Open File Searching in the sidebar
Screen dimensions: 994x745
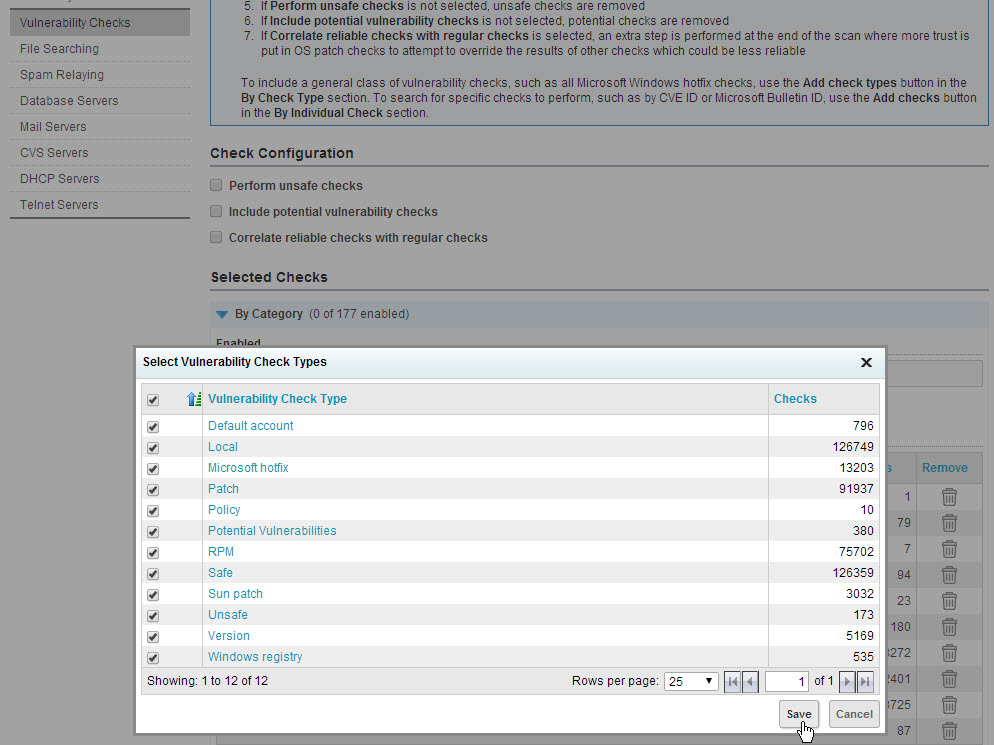(60, 48)
